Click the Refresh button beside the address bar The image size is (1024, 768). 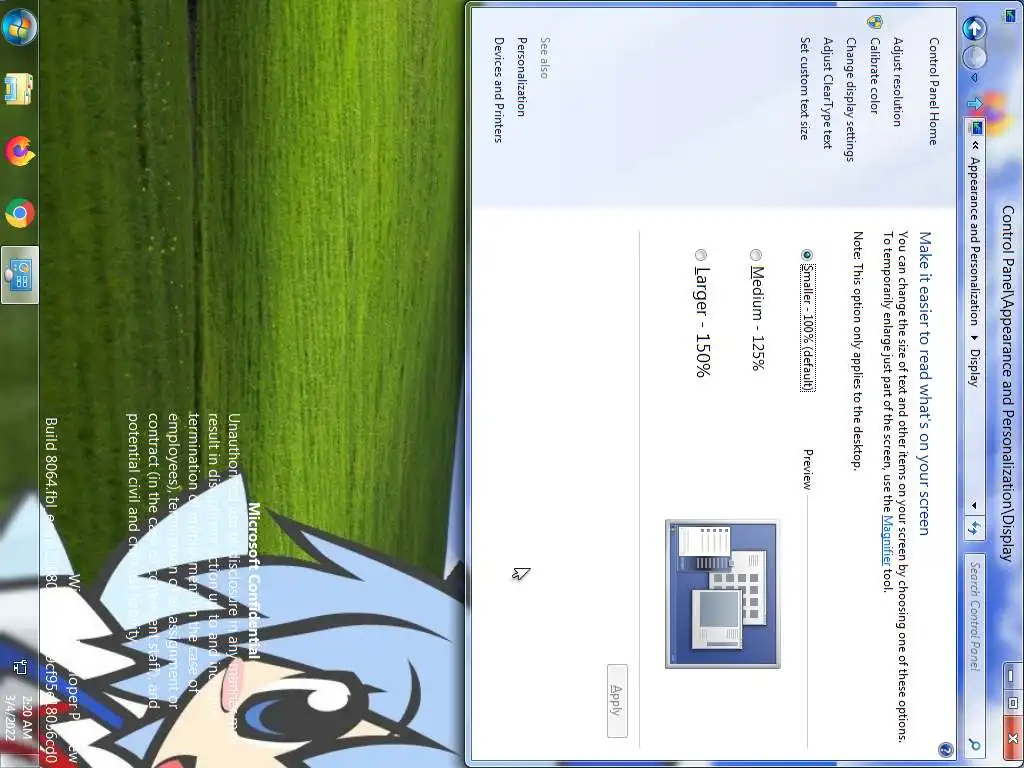click(974, 528)
